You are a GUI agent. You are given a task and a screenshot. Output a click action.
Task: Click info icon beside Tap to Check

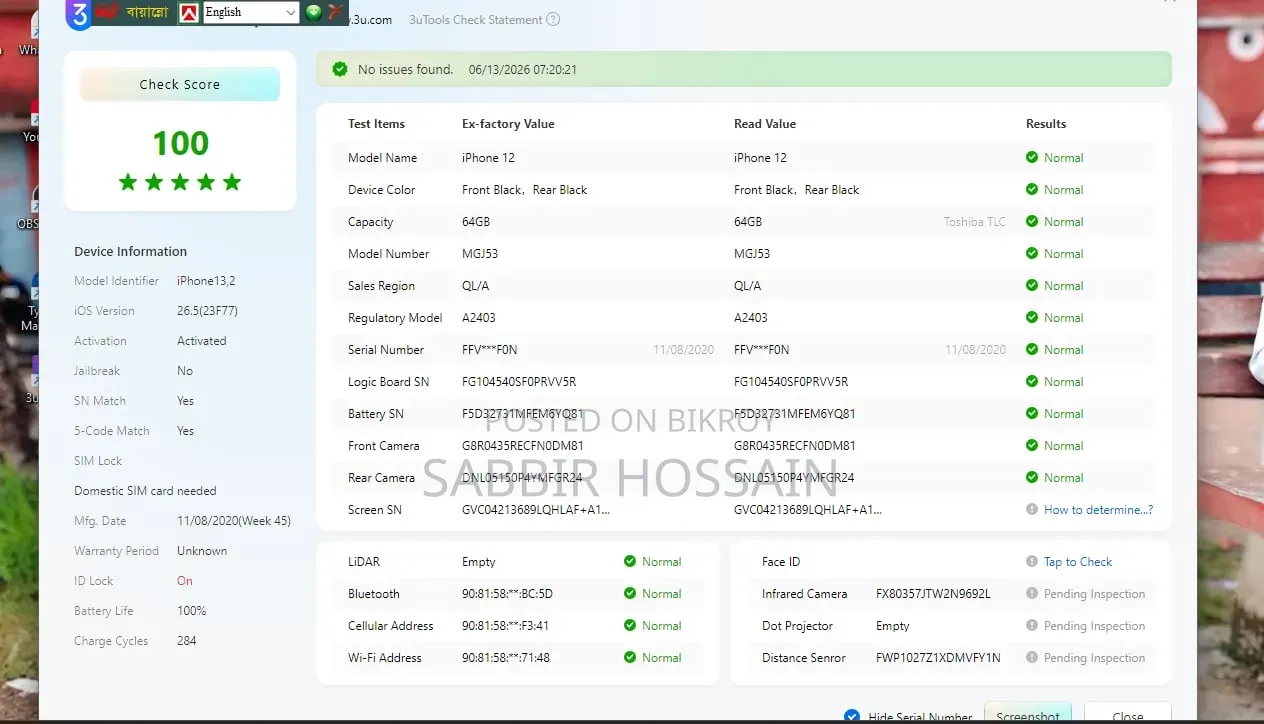click(x=1032, y=561)
